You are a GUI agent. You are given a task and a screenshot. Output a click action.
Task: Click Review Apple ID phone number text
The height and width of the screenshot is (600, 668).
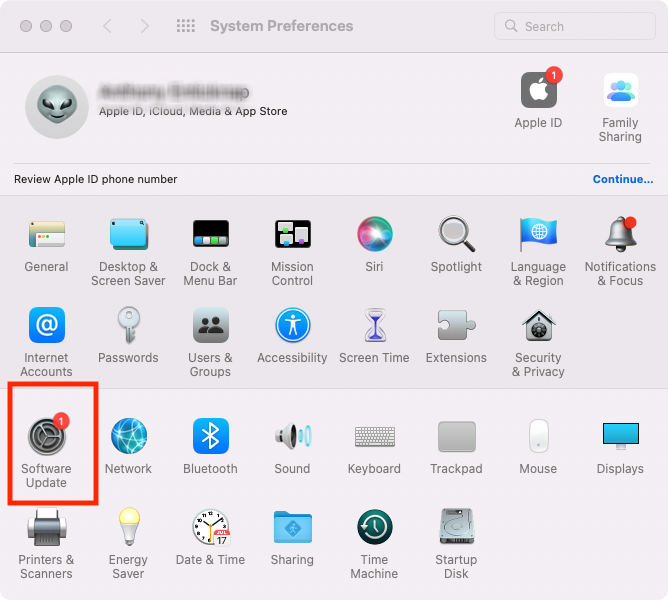click(x=96, y=179)
